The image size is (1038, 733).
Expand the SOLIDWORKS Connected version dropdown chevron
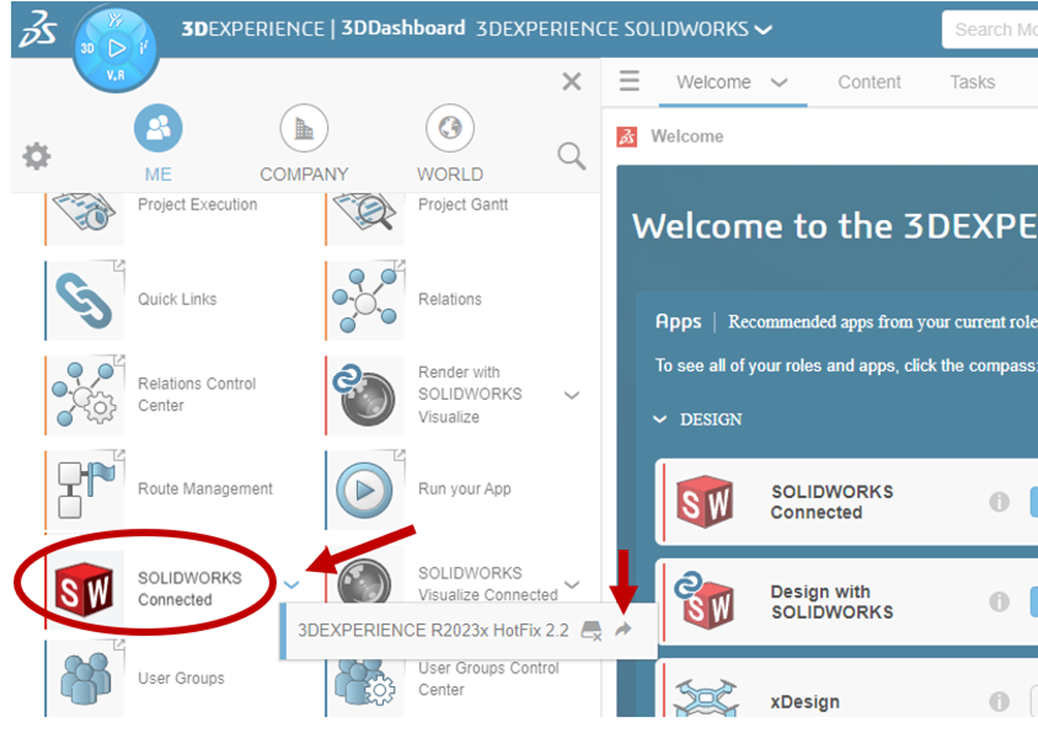(x=293, y=585)
